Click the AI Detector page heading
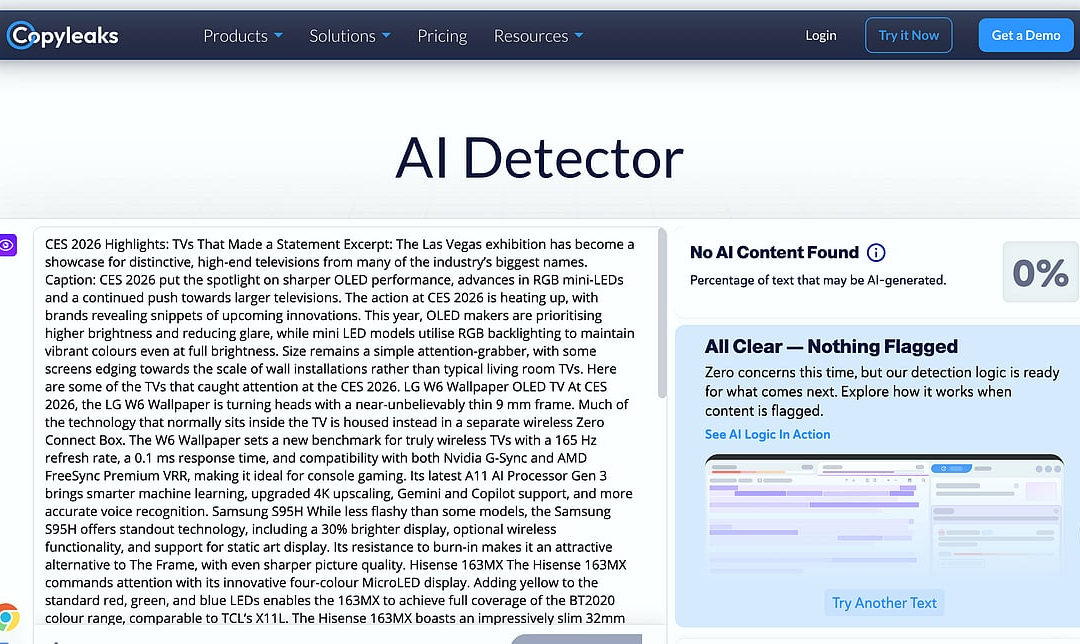Image resolution: width=1080 pixels, height=644 pixels. tap(539, 158)
